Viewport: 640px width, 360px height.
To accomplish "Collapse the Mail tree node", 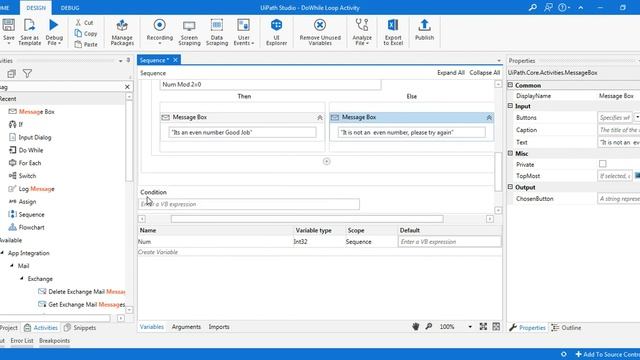I will [12, 266].
